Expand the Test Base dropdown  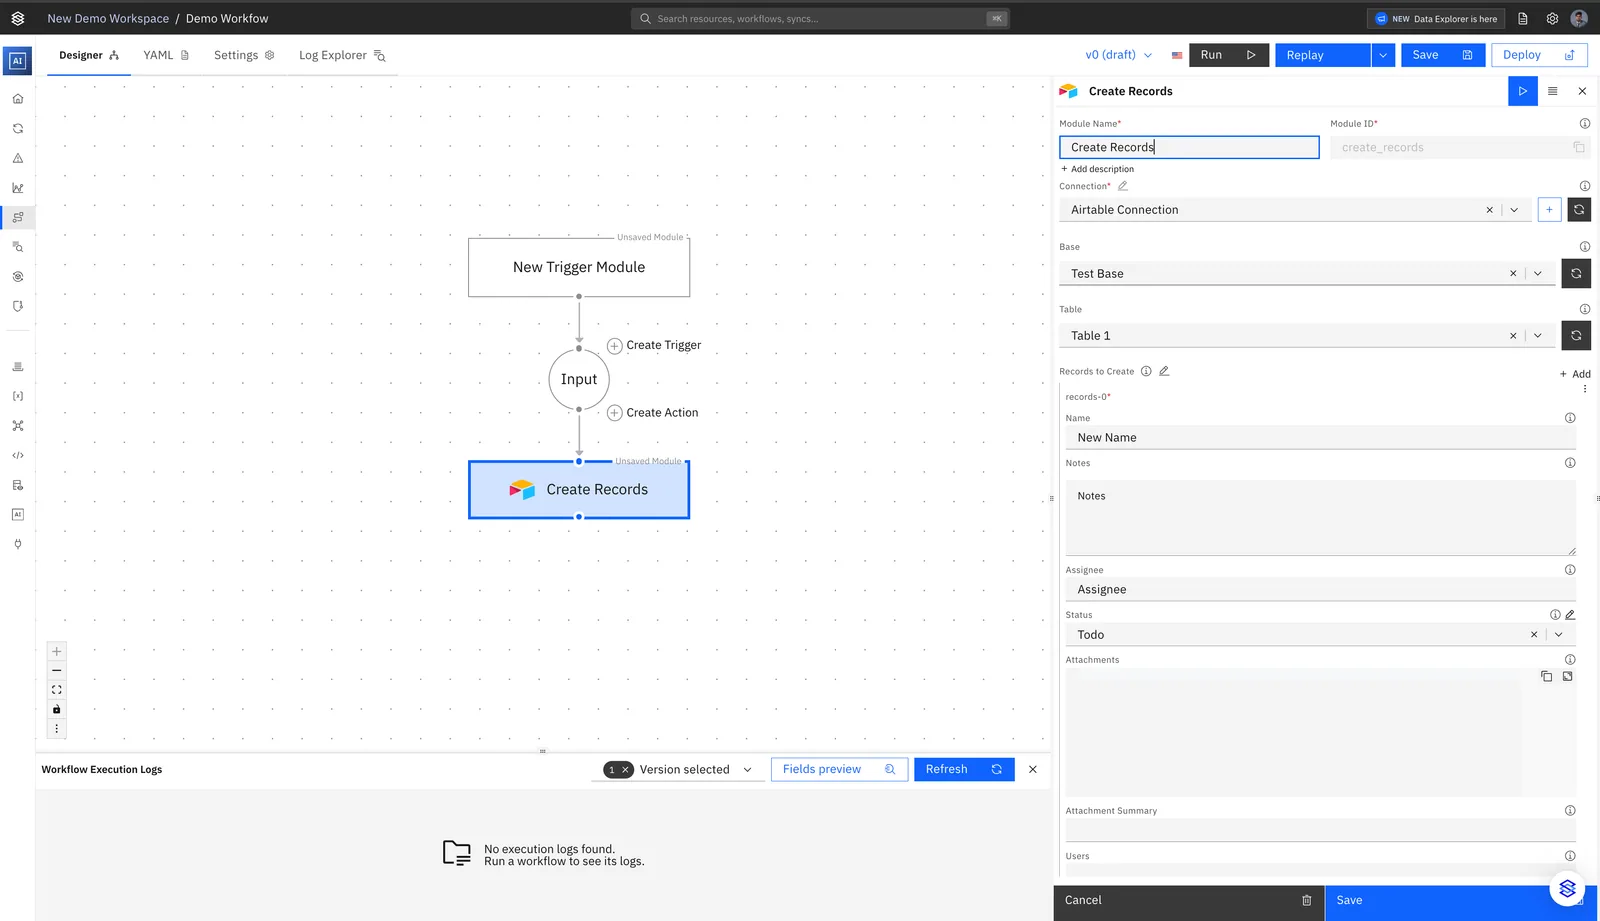pyautogui.click(x=1538, y=273)
